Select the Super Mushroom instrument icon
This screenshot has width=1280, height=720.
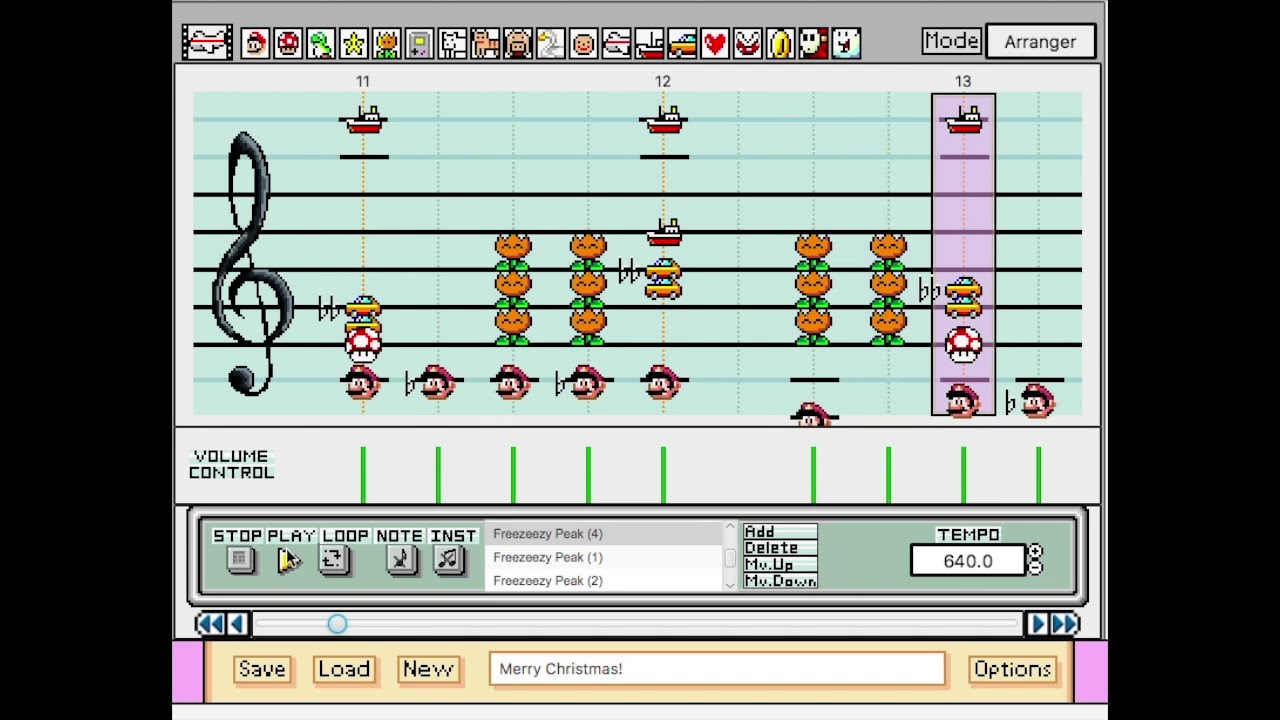288,43
